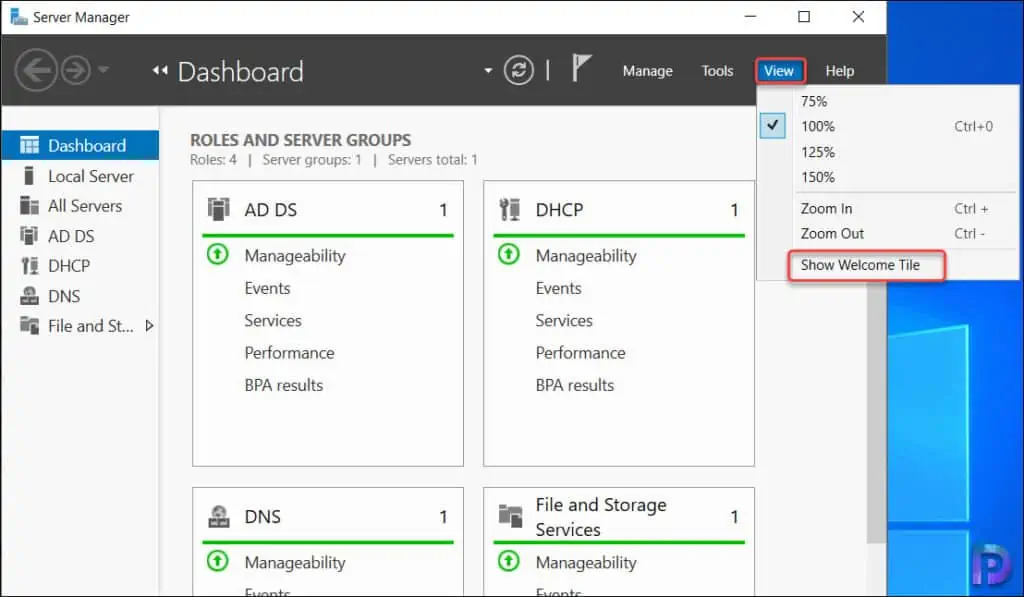Click the DNS sidebar icon

[x=29, y=296]
